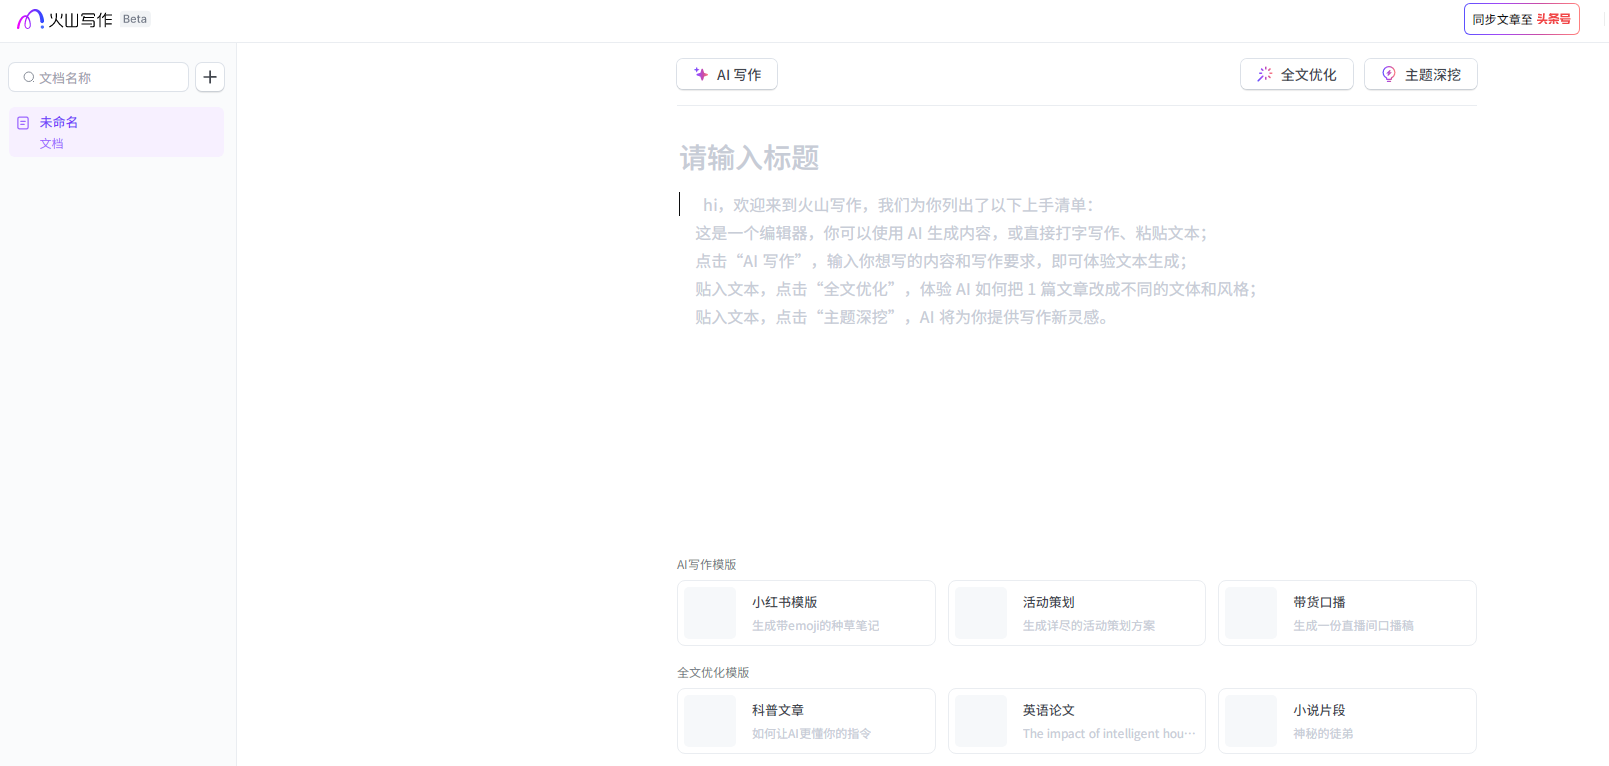The width and height of the screenshot is (1609, 766).
Task: Open the 小红书模版 template thumbnail
Action: pyautogui.click(x=710, y=613)
